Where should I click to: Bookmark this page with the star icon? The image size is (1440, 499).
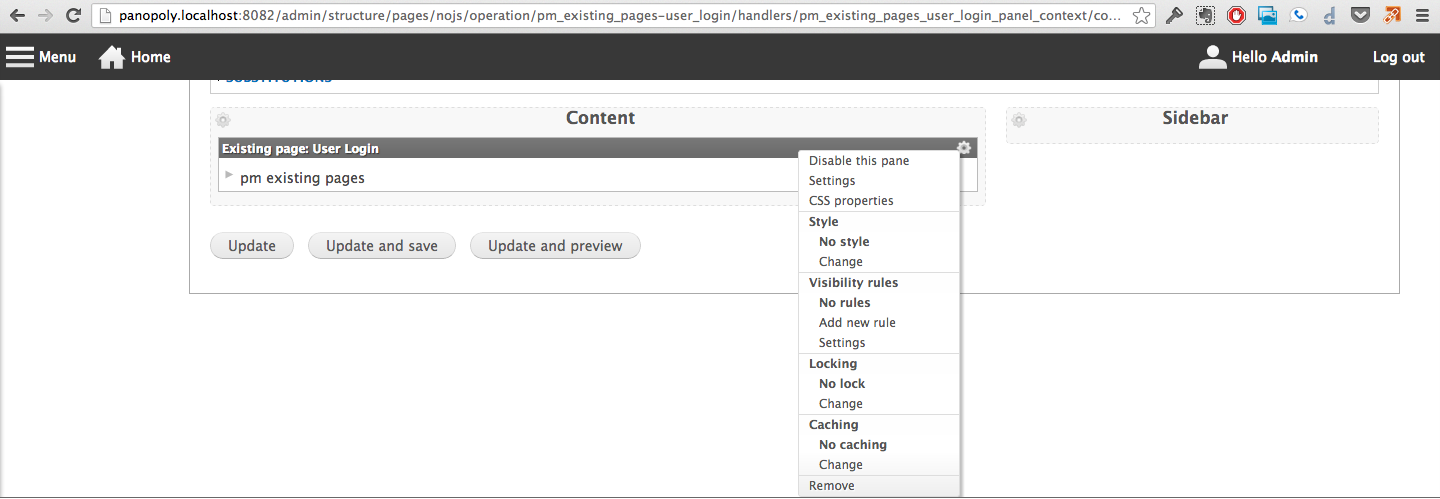point(1141,16)
